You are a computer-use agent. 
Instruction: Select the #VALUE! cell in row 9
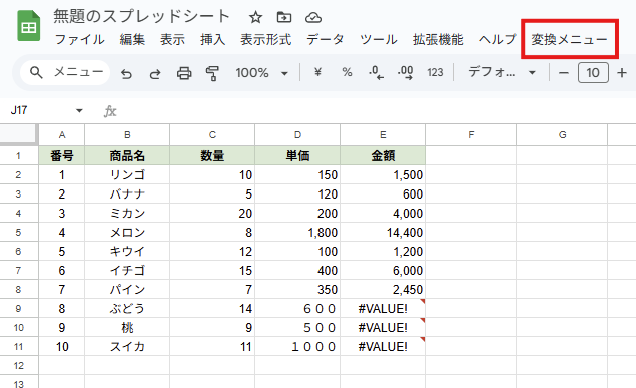pos(383,309)
